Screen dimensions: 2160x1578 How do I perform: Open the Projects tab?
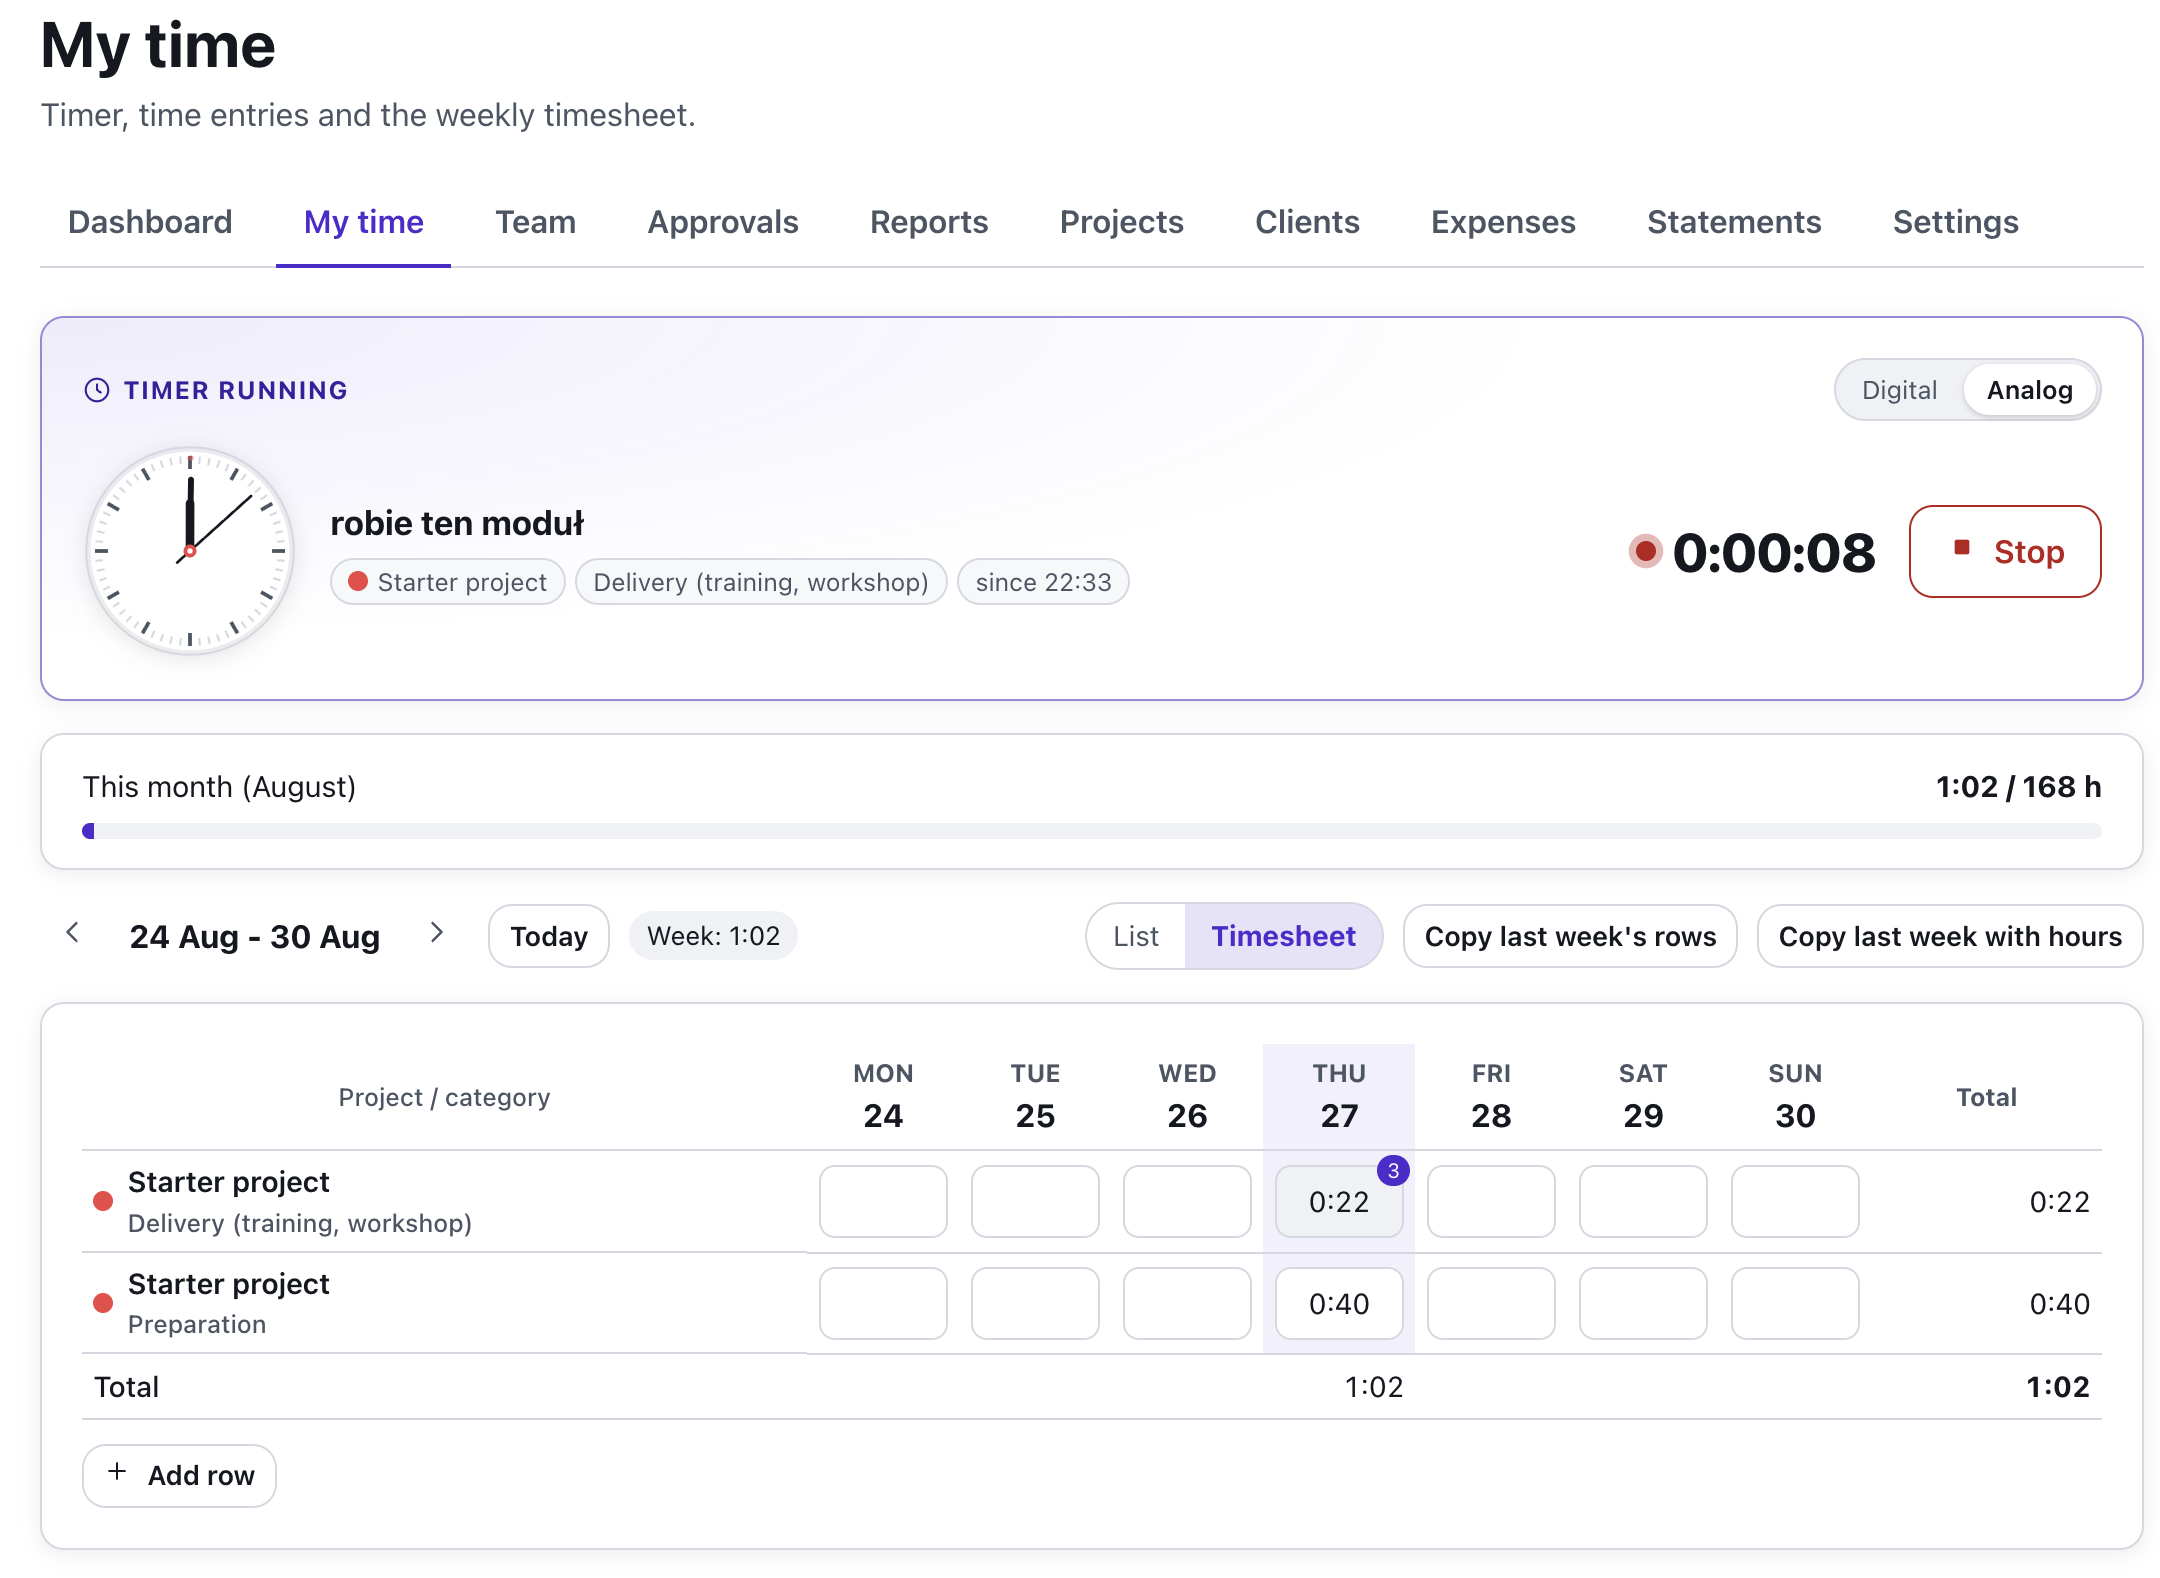tap(1122, 222)
